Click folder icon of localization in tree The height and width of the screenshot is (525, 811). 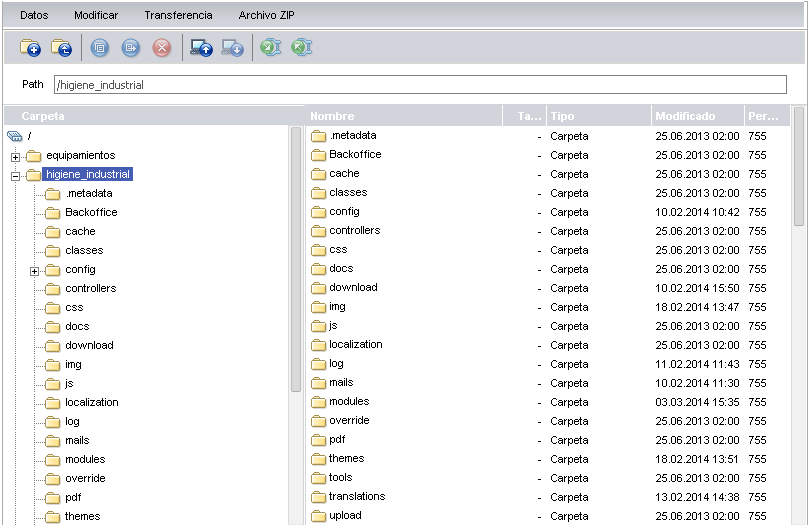(x=52, y=403)
